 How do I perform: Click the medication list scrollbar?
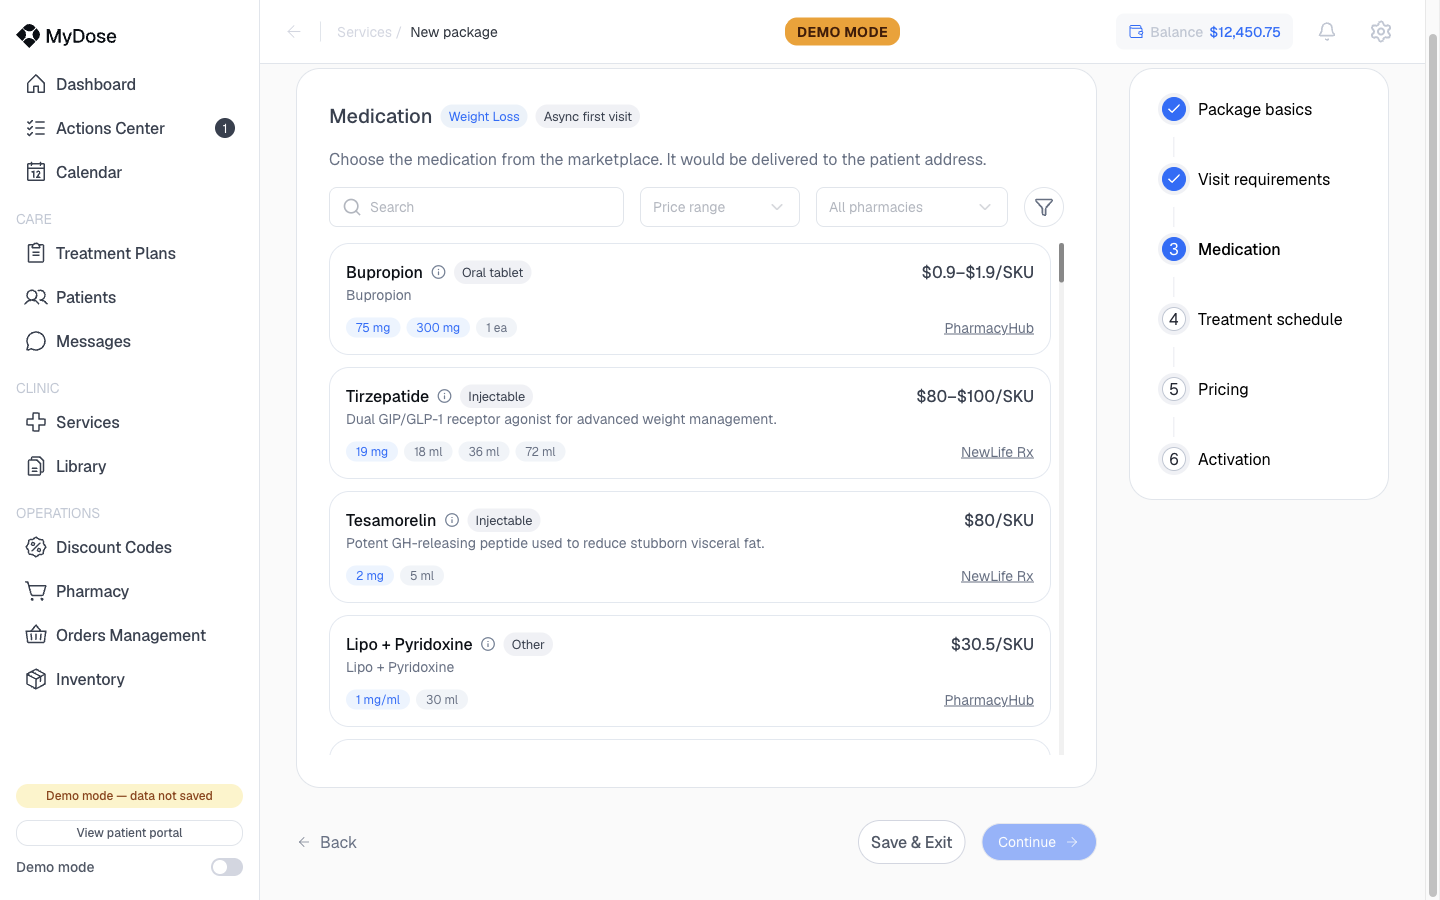pos(1061,263)
